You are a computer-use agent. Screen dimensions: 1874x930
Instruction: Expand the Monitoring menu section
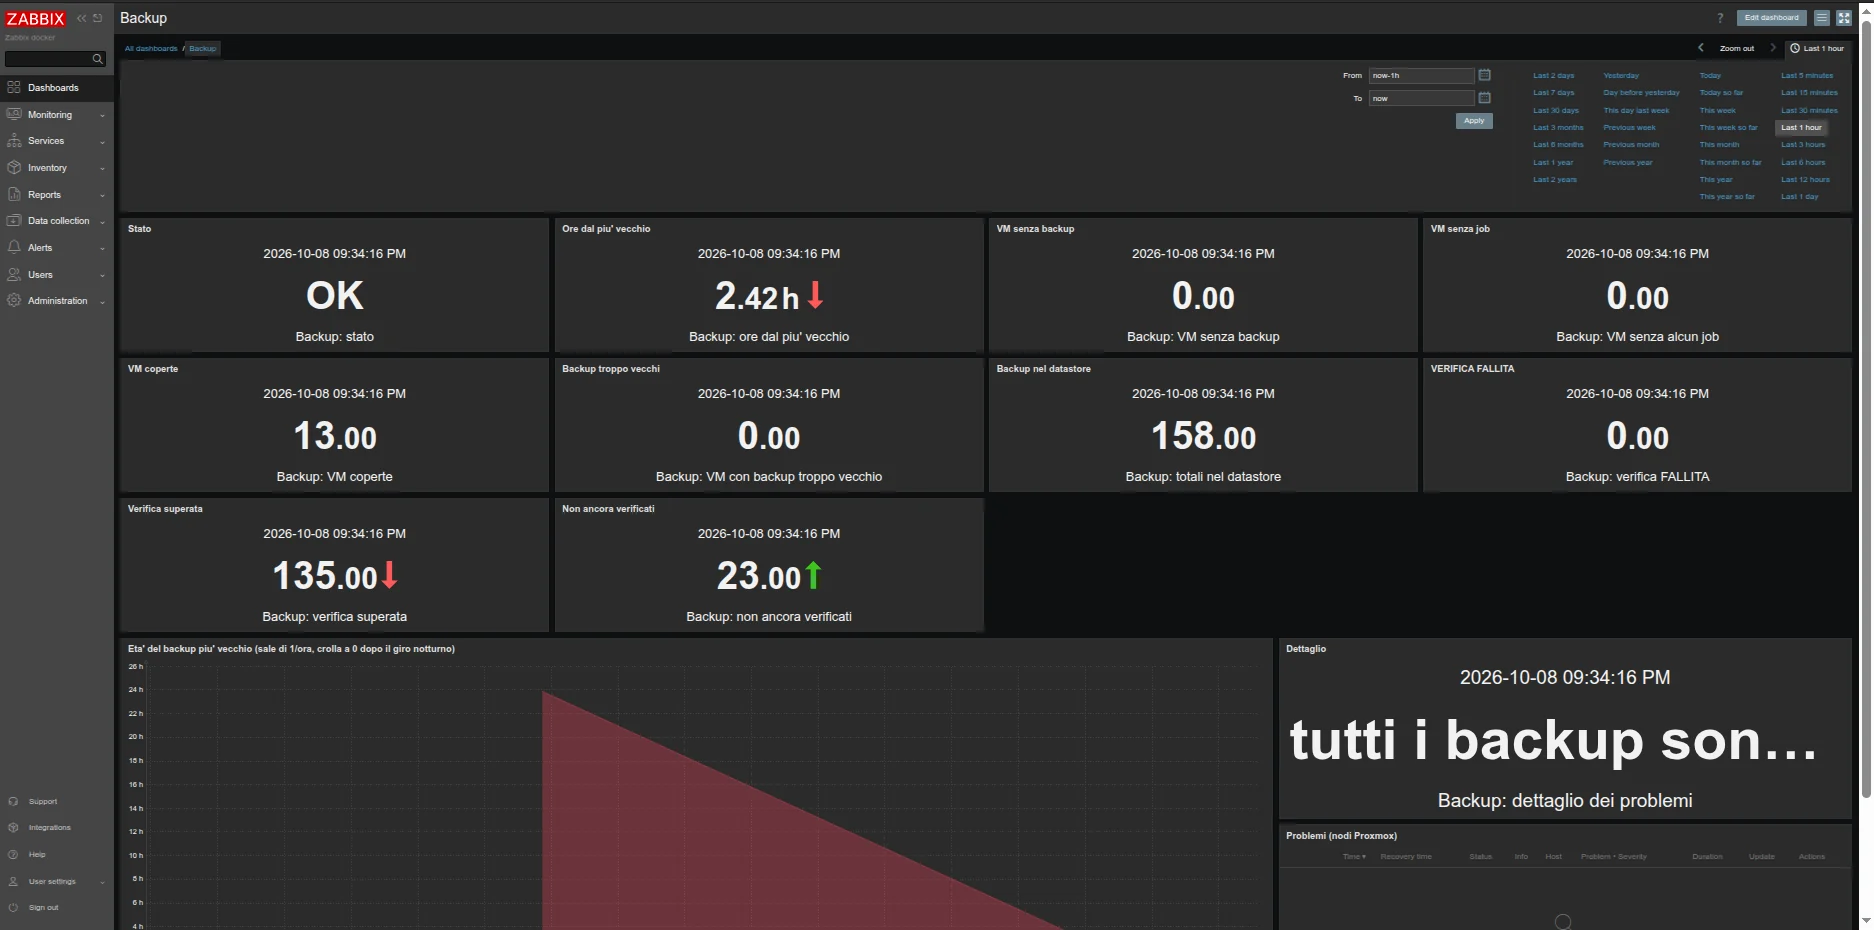[57, 115]
